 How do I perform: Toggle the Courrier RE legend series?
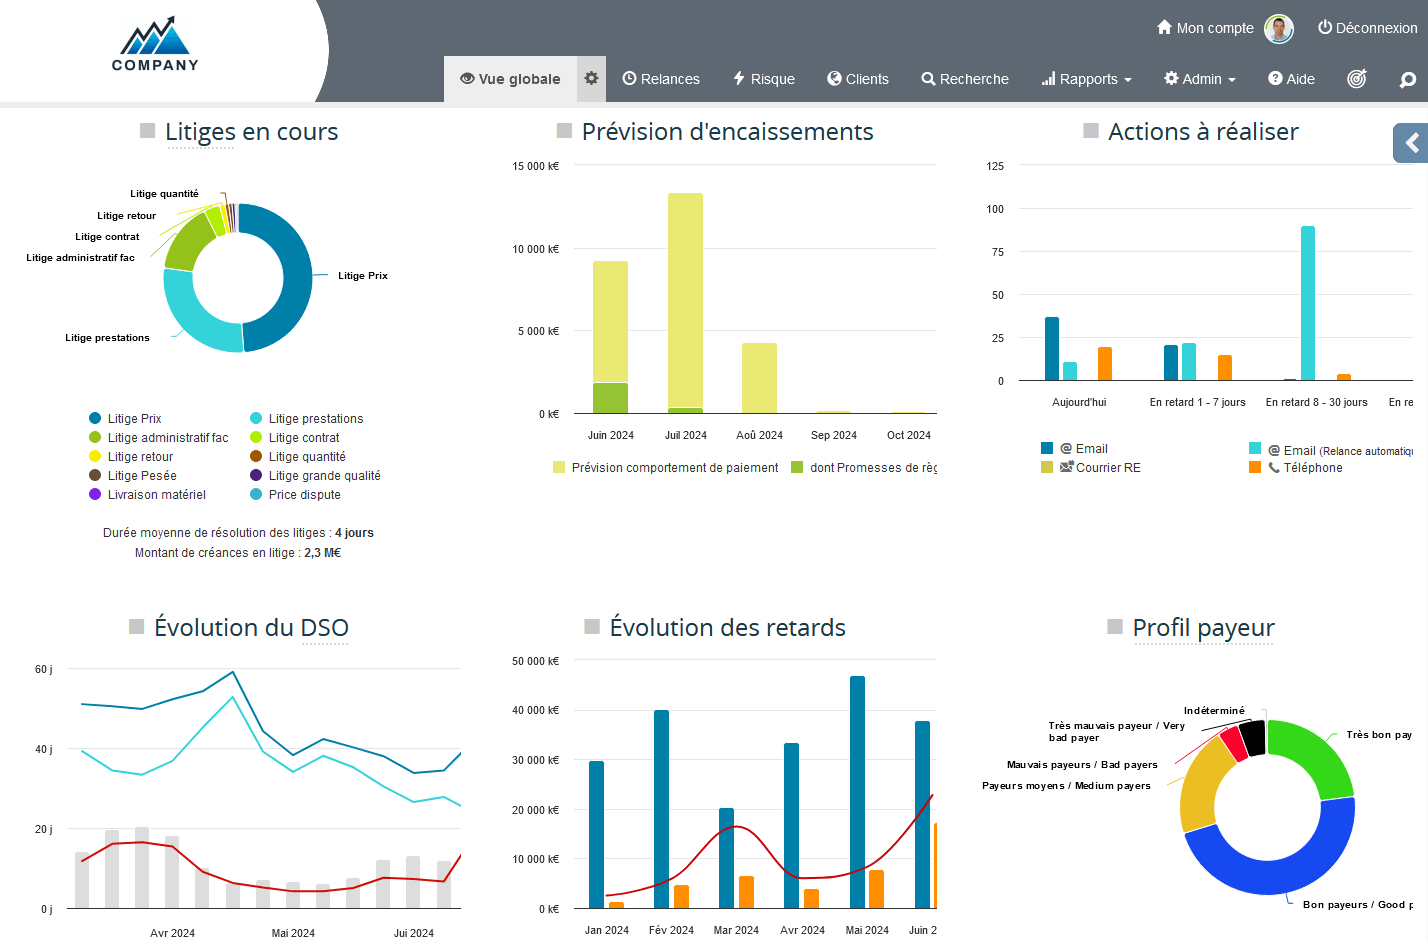coord(1091,468)
